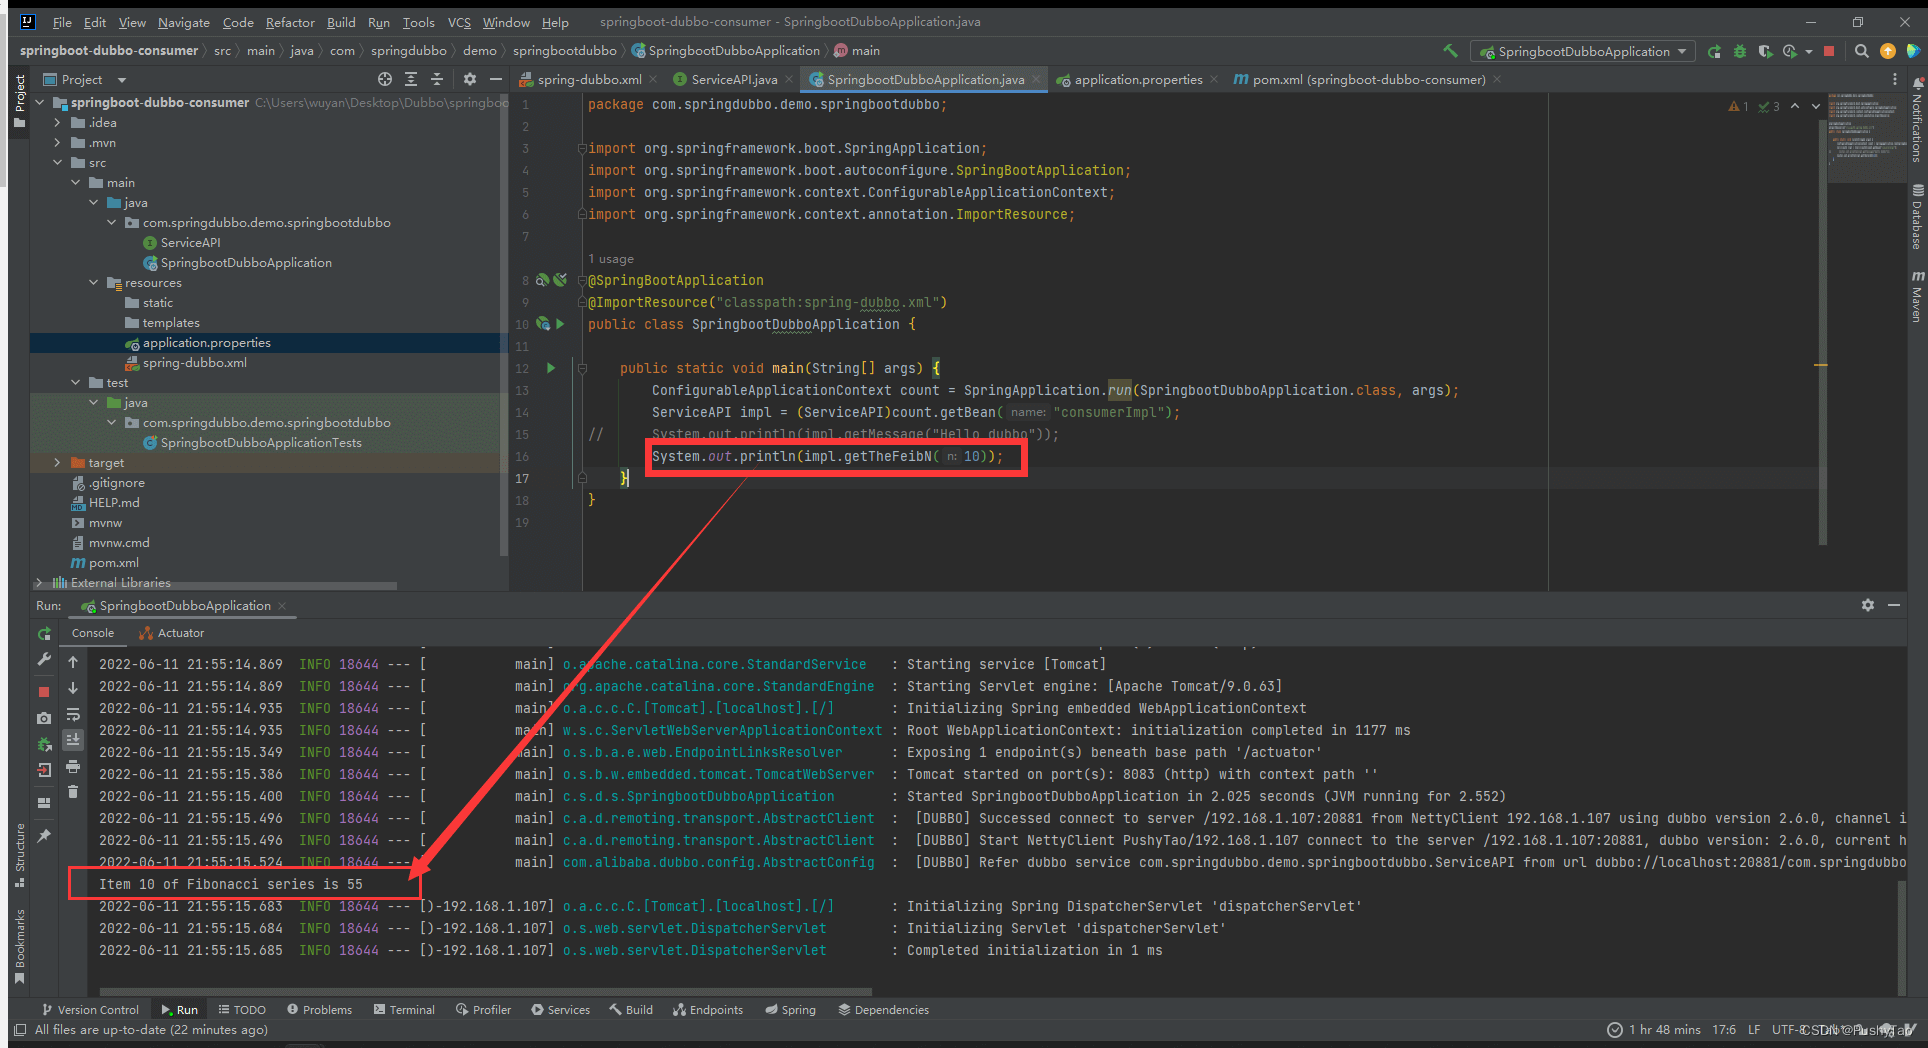Open the Terminal tool window

(x=404, y=1010)
